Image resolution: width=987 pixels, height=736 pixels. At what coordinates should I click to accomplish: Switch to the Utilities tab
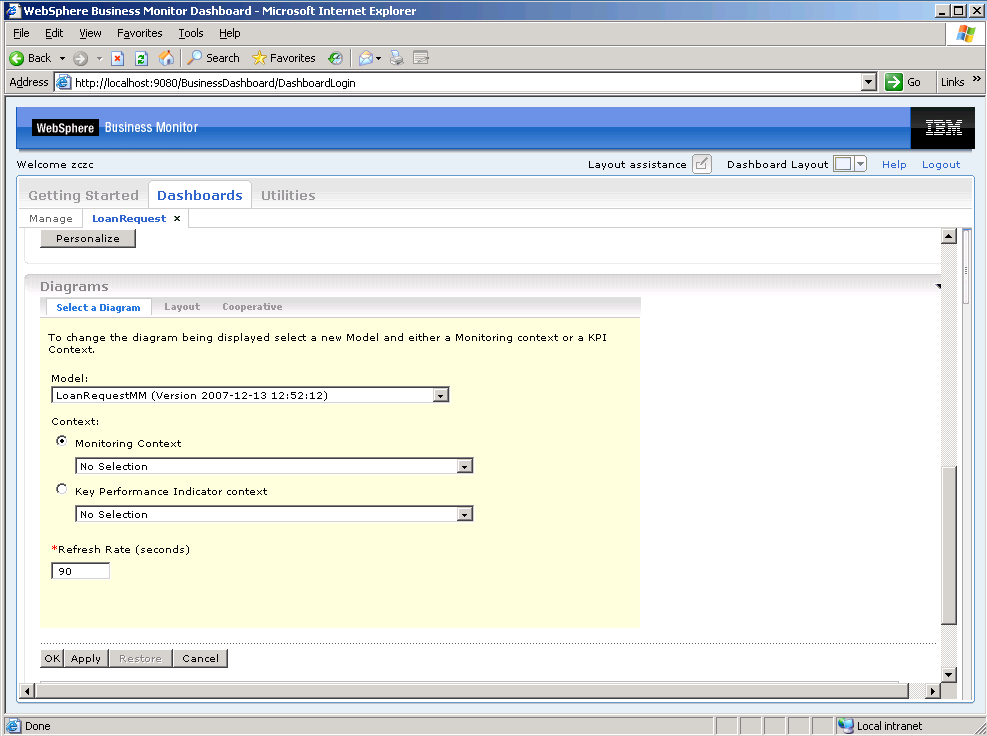pos(288,195)
